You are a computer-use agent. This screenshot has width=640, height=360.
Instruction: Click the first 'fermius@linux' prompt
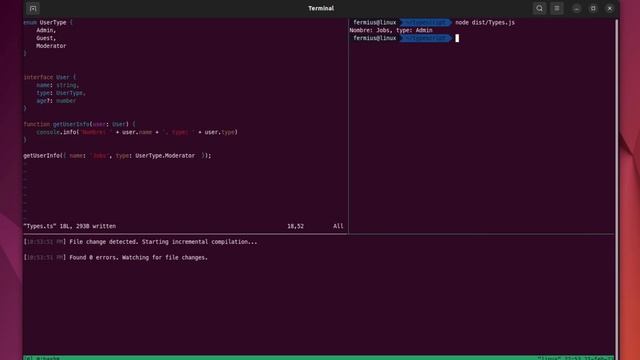coord(375,22)
